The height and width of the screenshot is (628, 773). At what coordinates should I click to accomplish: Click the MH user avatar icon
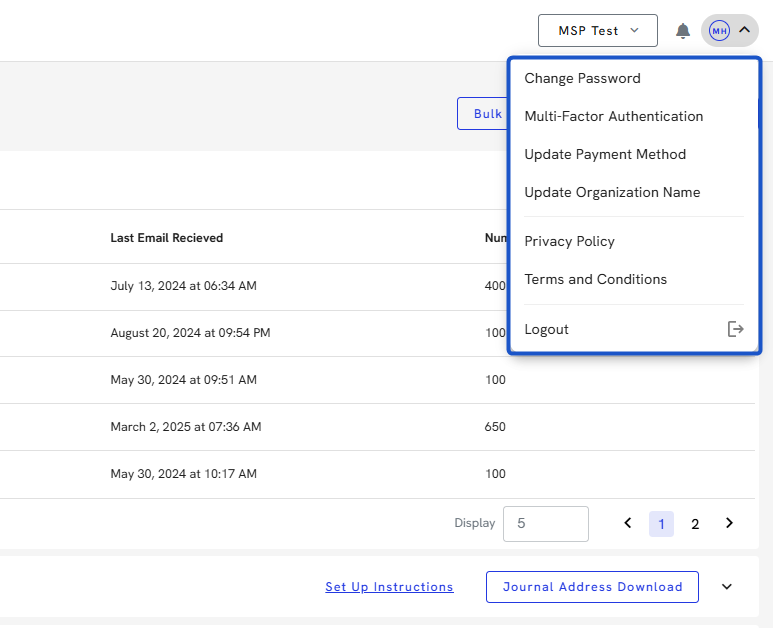719,31
